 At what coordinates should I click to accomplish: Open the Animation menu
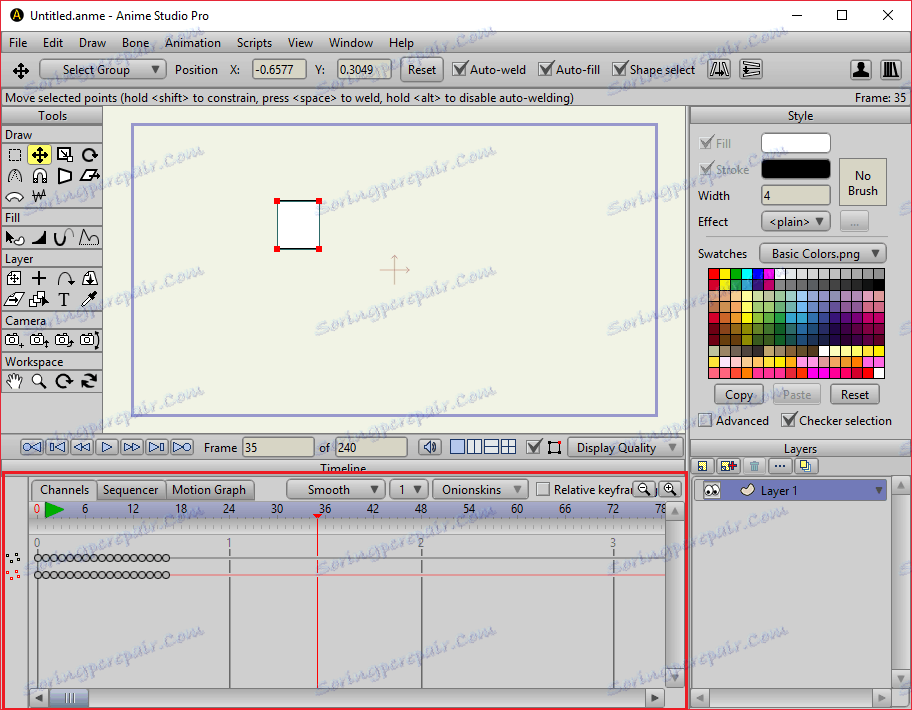coord(193,42)
